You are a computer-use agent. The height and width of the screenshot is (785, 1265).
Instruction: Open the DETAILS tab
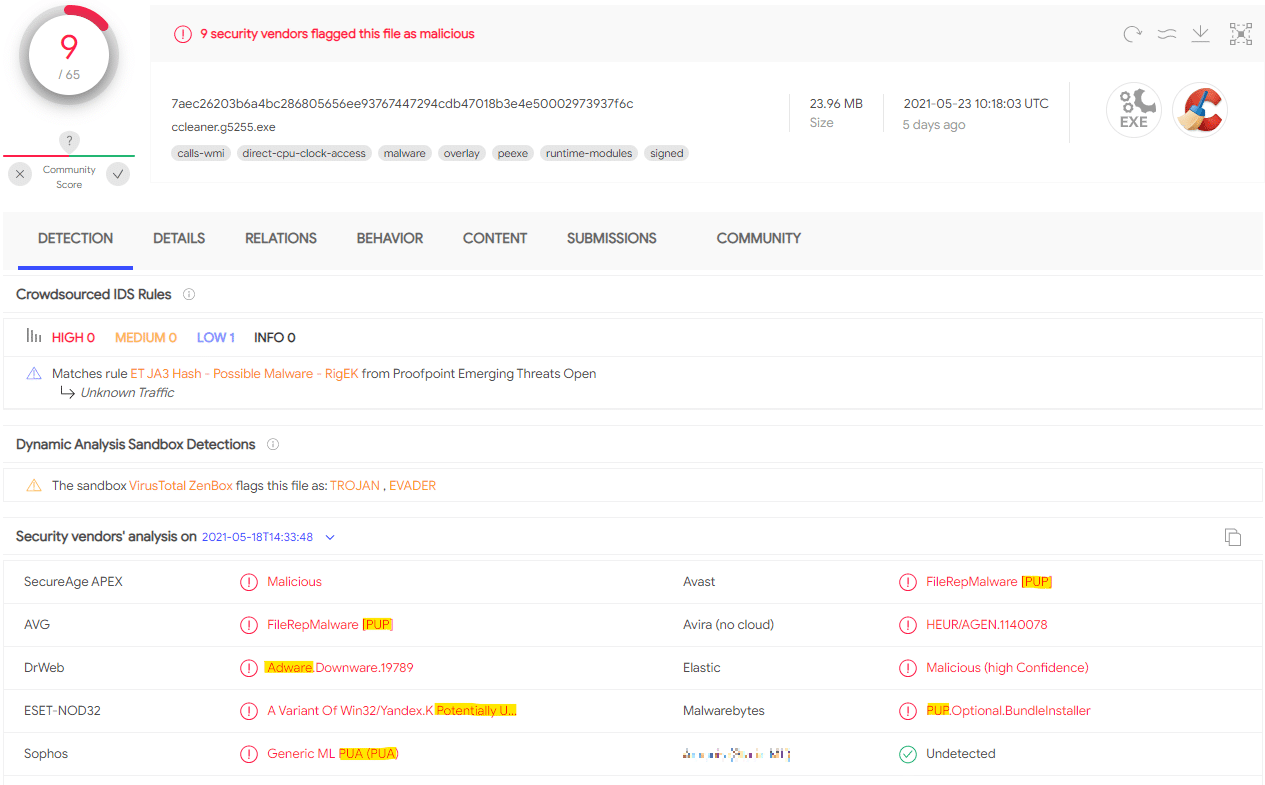tap(179, 238)
